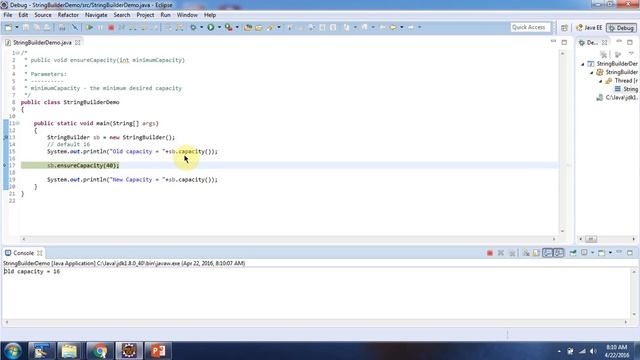Open the Display Selected Console dropdown arrow
The height and width of the screenshot is (360, 640).
pyautogui.click(x=592, y=253)
